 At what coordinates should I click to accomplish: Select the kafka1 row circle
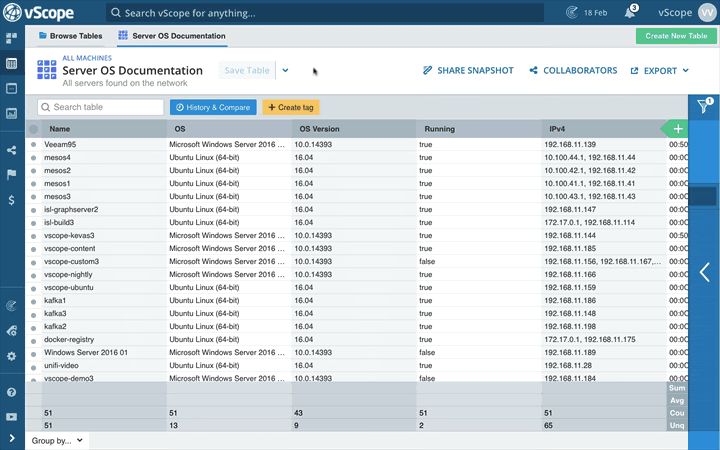[33, 301]
